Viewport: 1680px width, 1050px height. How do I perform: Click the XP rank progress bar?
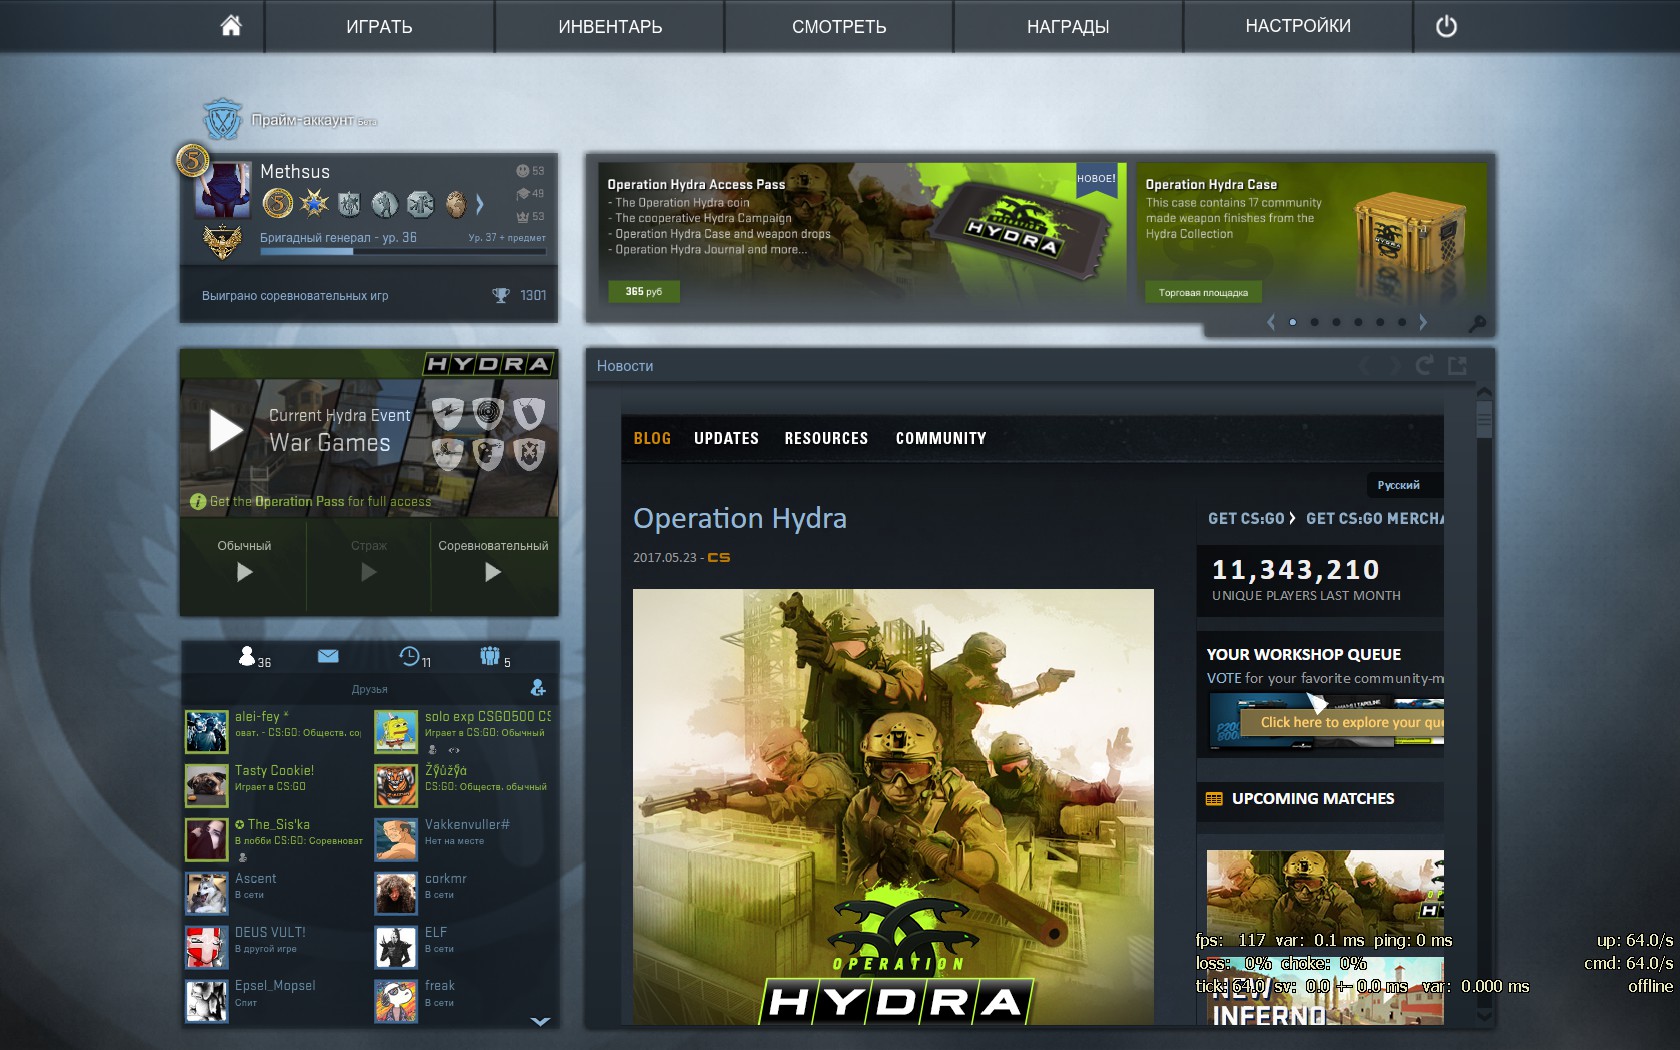[x=403, y=252]
